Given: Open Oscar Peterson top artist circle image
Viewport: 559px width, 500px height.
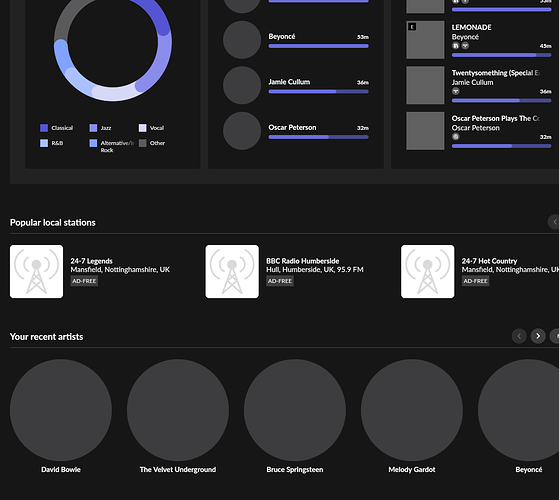Looking at the screenshot, I should click(x=242, y=131).
